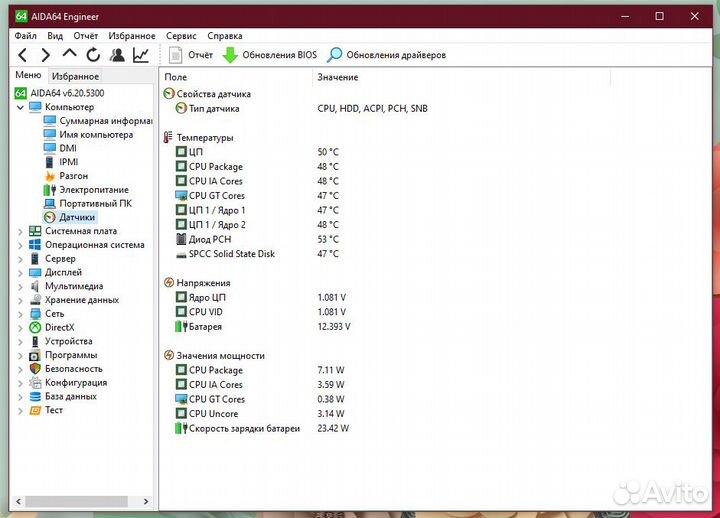This screenshot has width=720, height=518.
Task: Go back with the left arrow icon
Action: [x=22, y=55]
